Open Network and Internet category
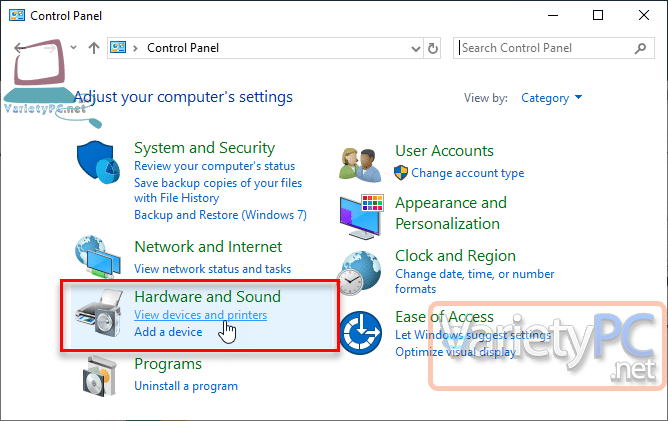The height and width of the screenshot is (421, 668). point(208,247)
